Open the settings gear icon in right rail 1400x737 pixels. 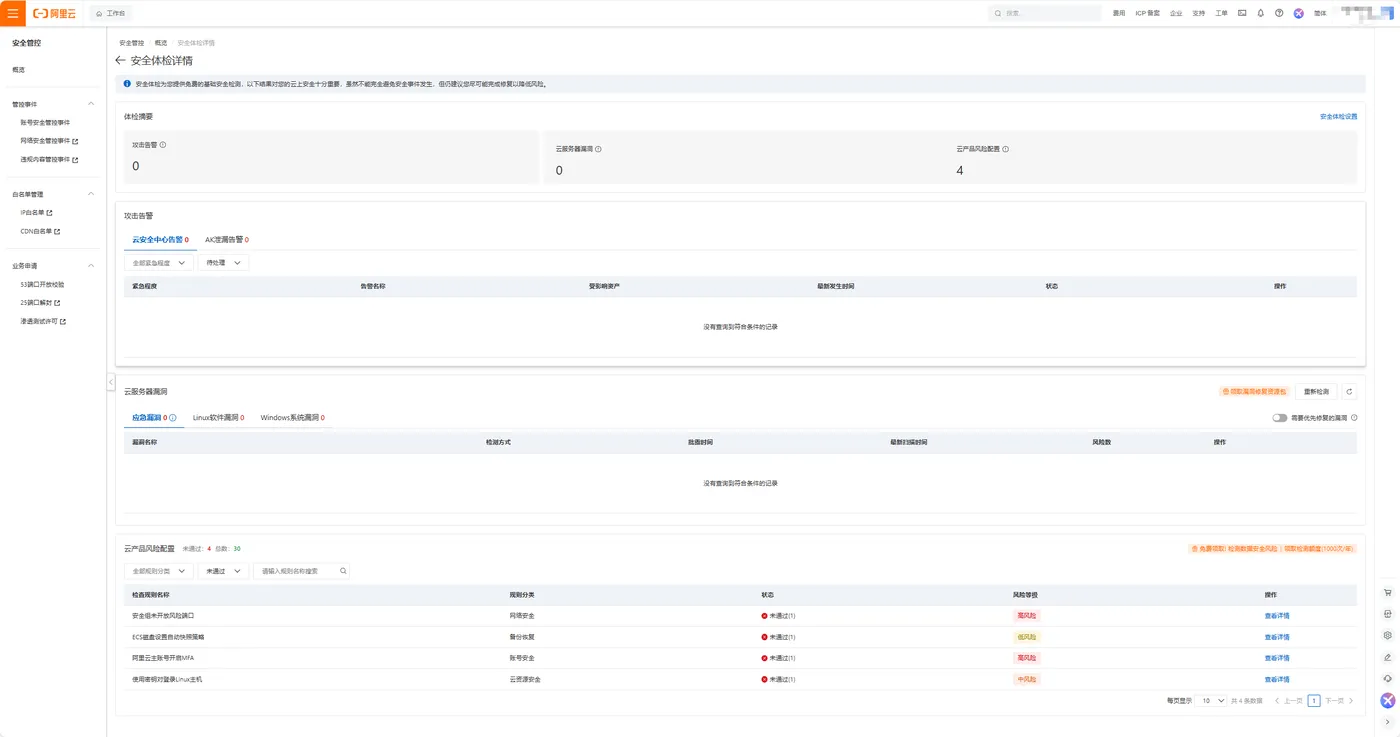[x=1388, y=635]
